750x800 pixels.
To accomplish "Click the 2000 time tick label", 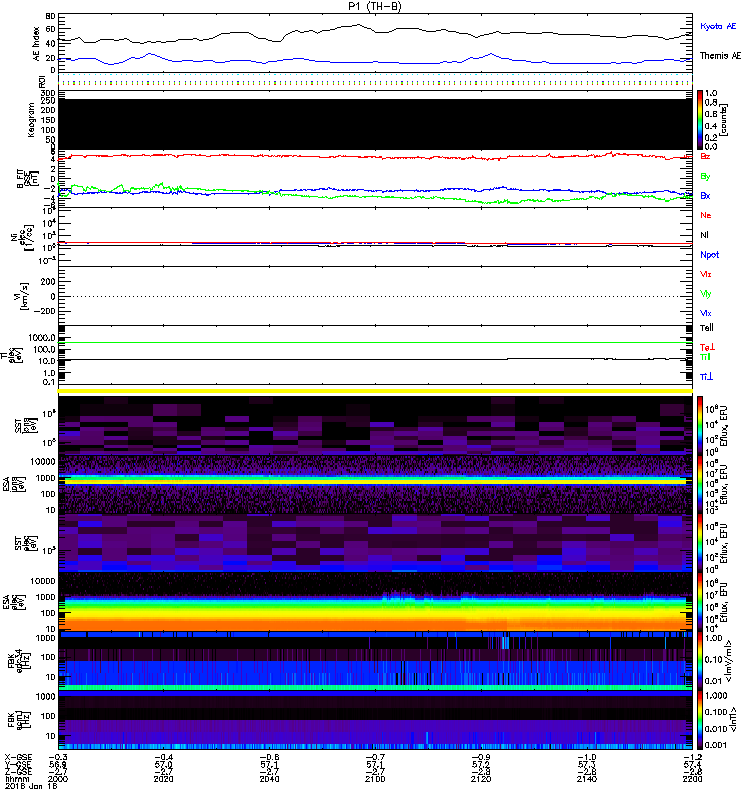I will click(58, 779).
